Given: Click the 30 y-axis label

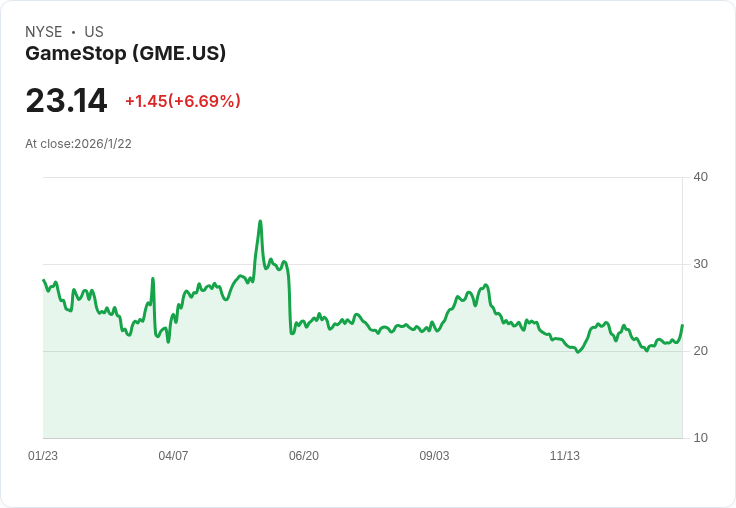Looking at the screenshot, I should pos(700,264).
